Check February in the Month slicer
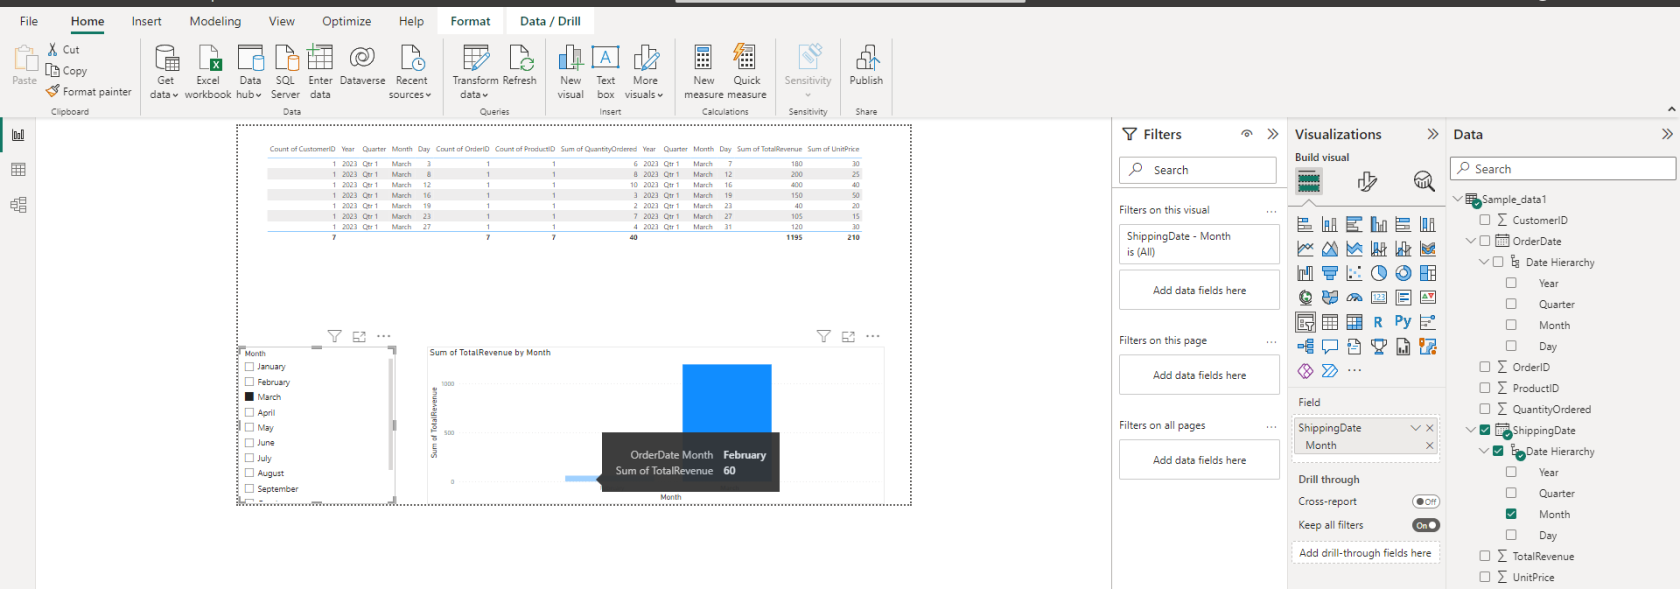The image size is (1680, 589). pyautogui.click(x=250, y=381)
